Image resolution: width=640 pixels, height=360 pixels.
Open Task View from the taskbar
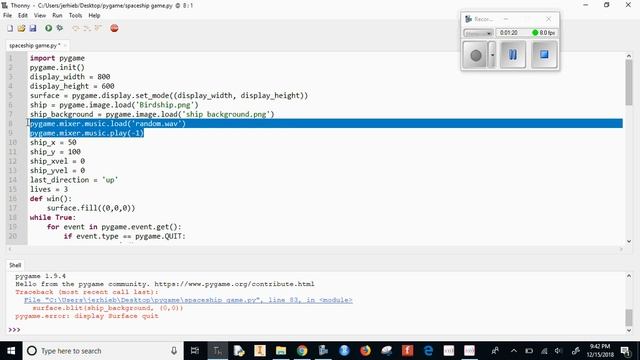point(195,351)
